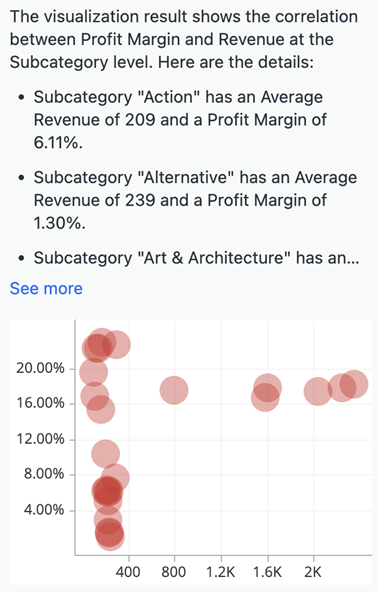This screenshot has width=378, height=592.
Task: Select the lowest bubble near the x-axis
Action: pyautogui.click(x=110, y=536)
